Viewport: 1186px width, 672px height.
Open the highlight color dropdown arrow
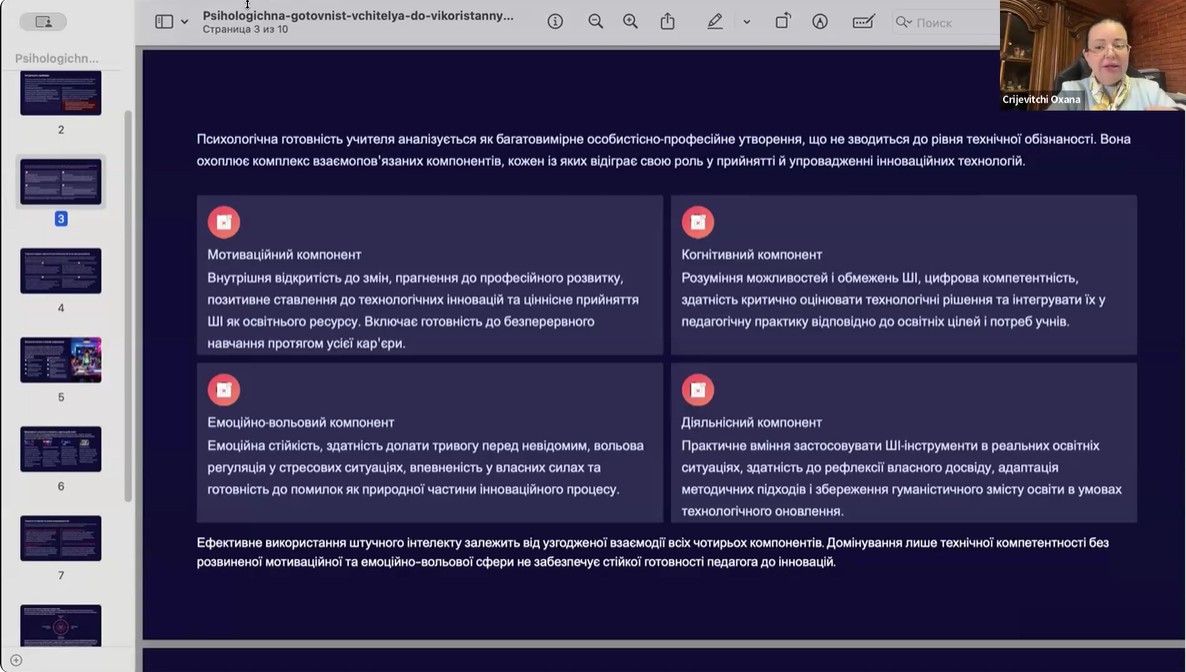(x=746, y=21)
